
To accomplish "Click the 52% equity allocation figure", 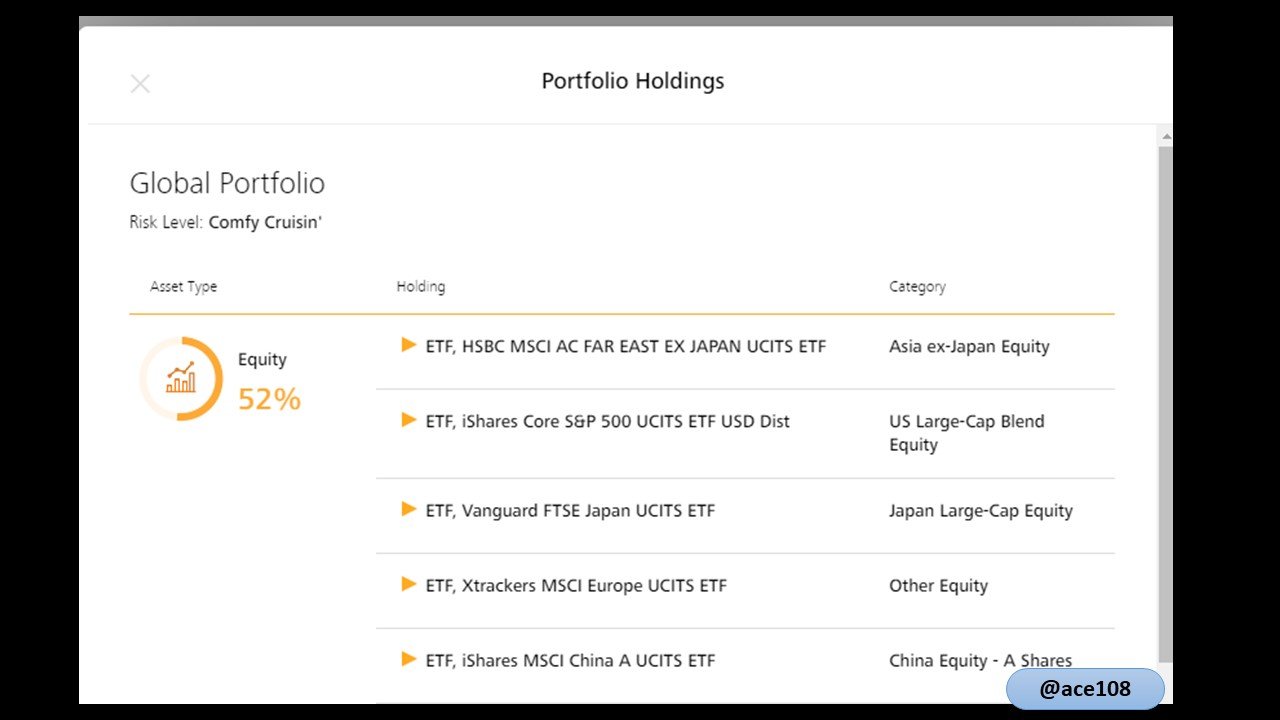I will (269, 399).
